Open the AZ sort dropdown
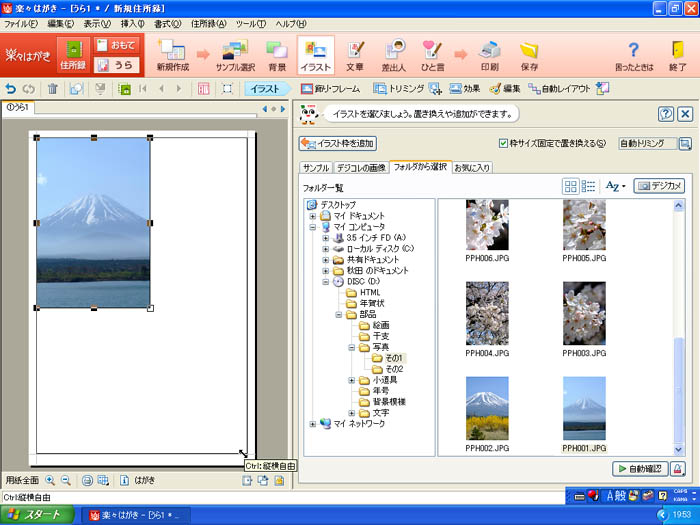This screenshot has width=700, height=525. click(615, 186)
